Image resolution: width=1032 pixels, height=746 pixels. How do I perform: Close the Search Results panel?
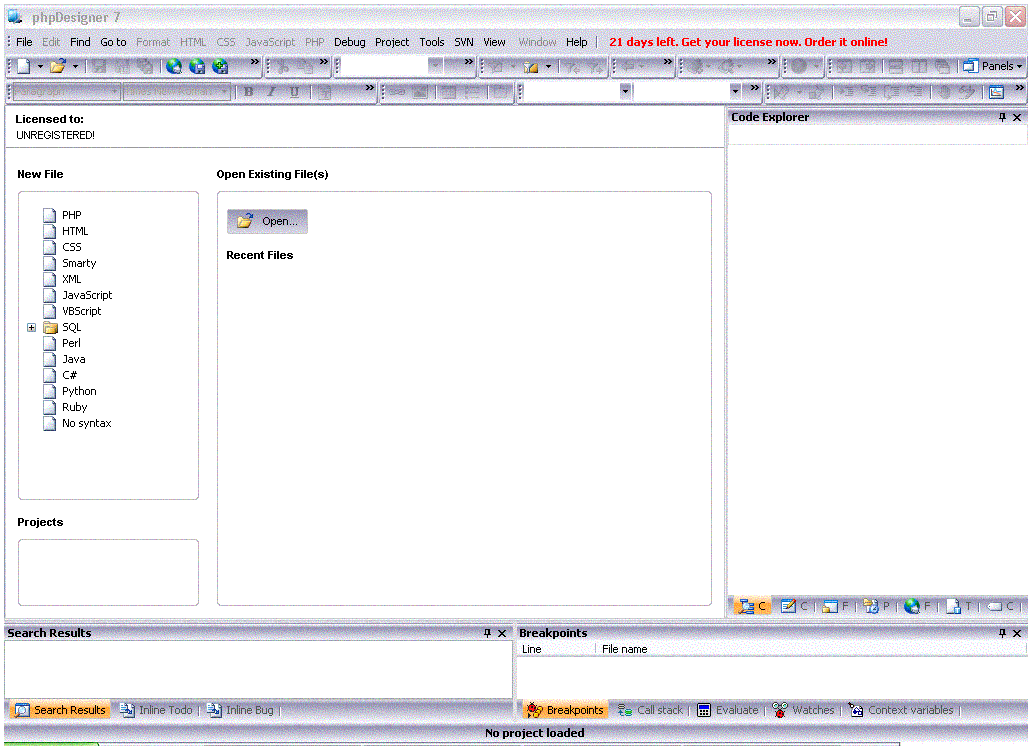tap(502, 633)
